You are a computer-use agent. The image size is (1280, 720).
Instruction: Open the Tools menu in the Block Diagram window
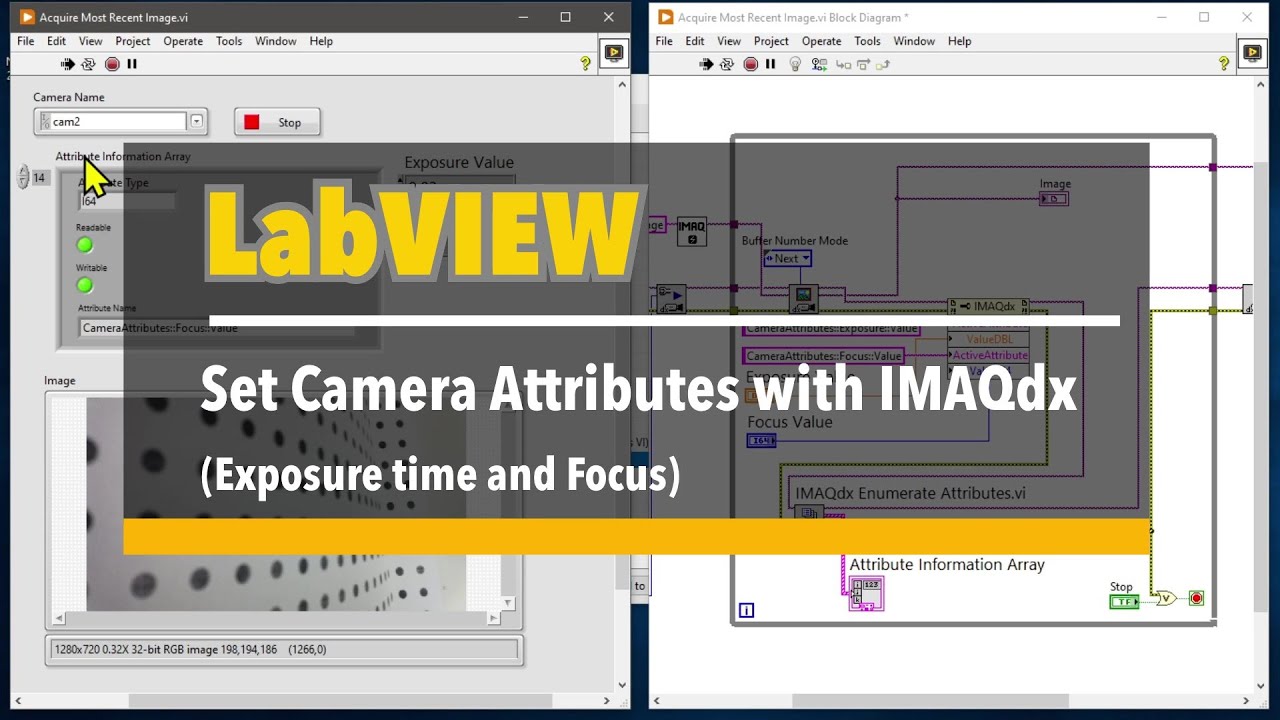pos(867,41)
